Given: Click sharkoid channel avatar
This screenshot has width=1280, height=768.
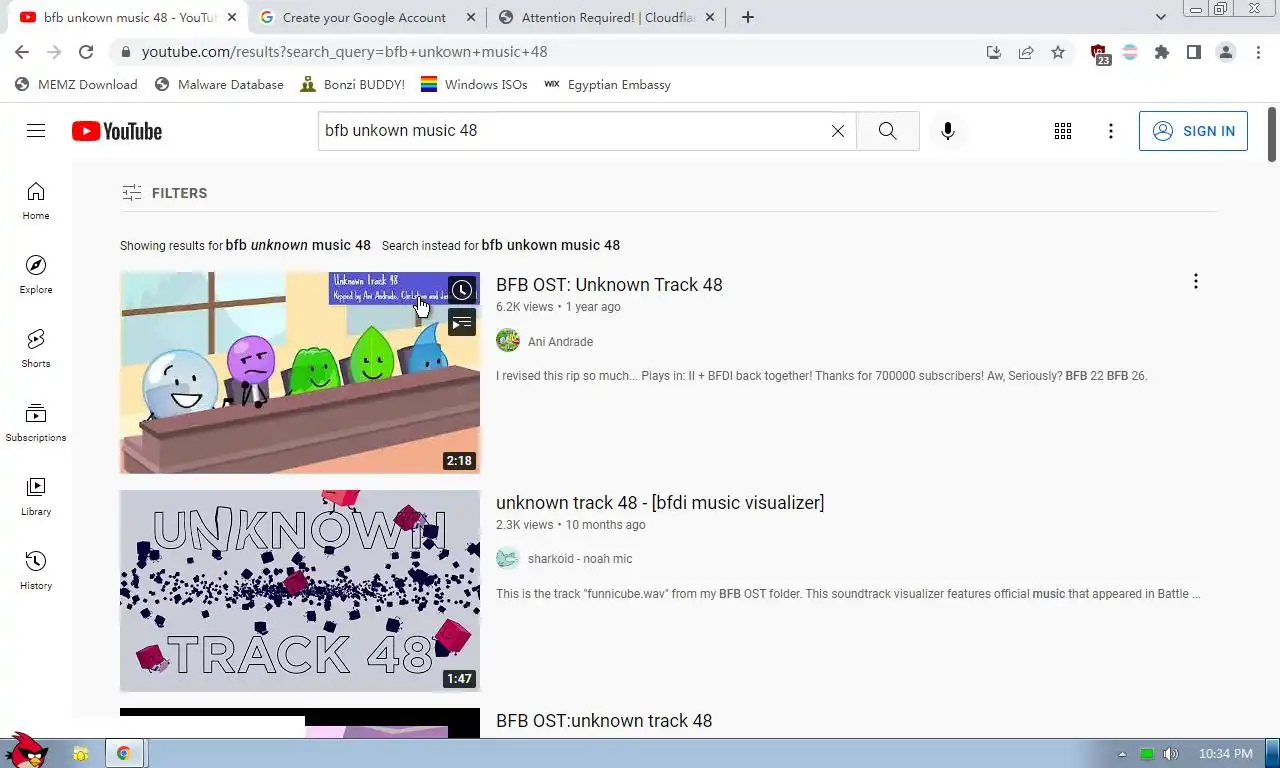Looking at the screenshot, I should coord(508,558).
